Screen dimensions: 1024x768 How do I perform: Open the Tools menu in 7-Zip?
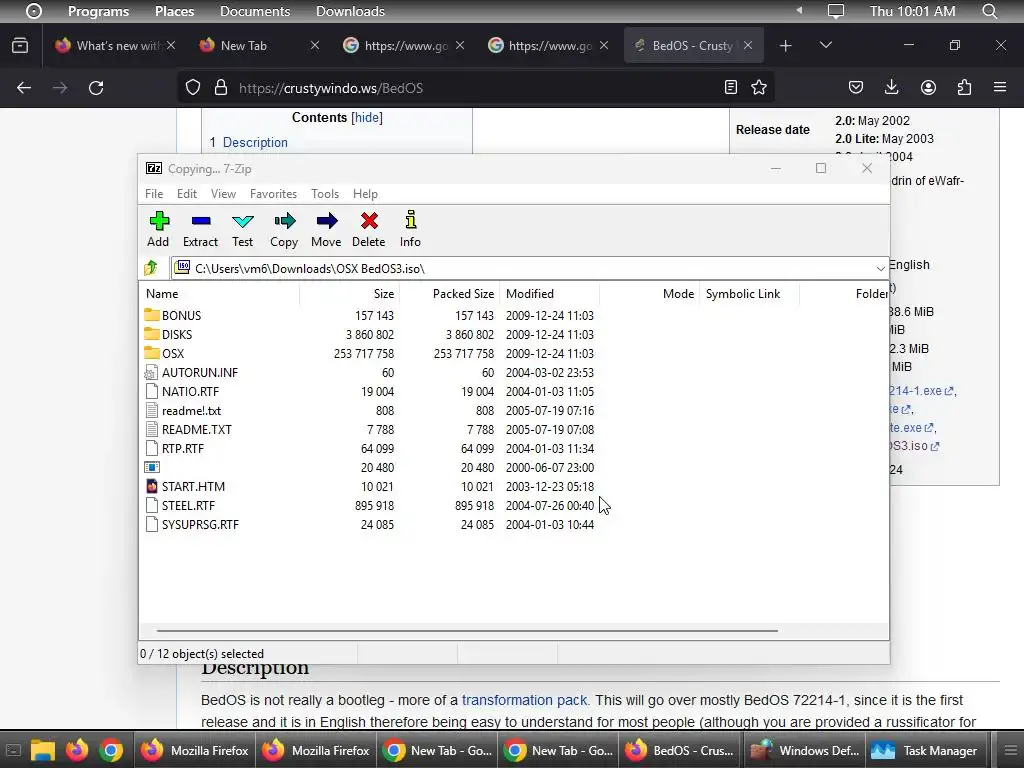pyautogui.click(x=325, y=194)
